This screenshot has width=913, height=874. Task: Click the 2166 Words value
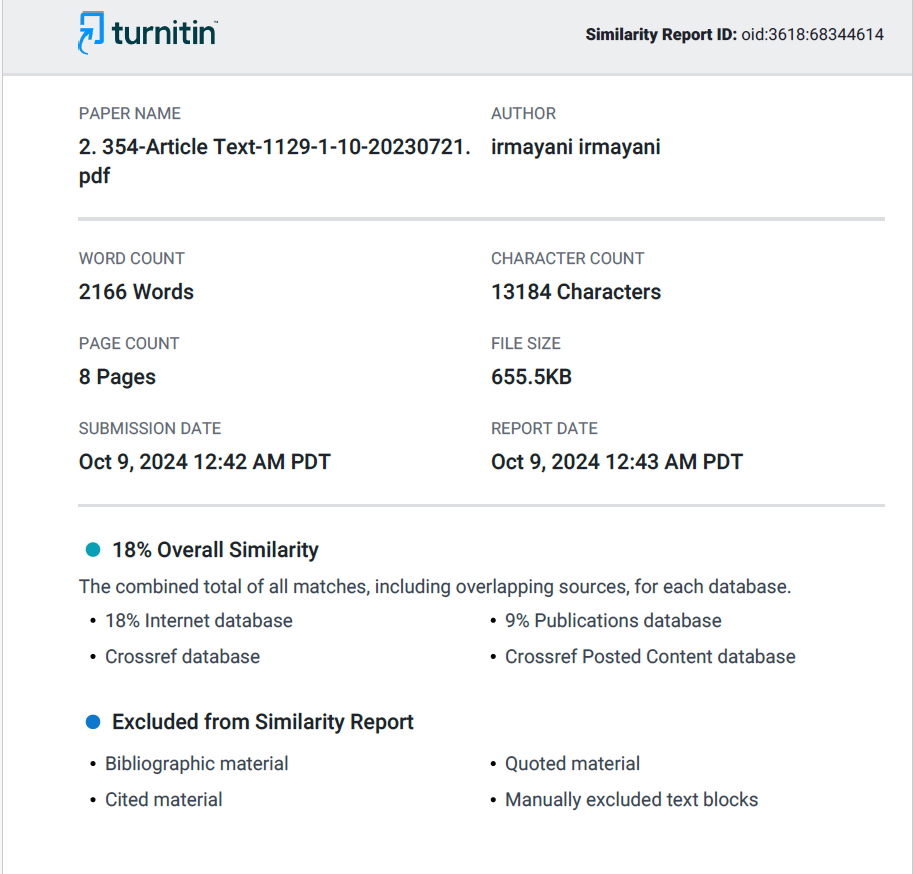[136, 292]
